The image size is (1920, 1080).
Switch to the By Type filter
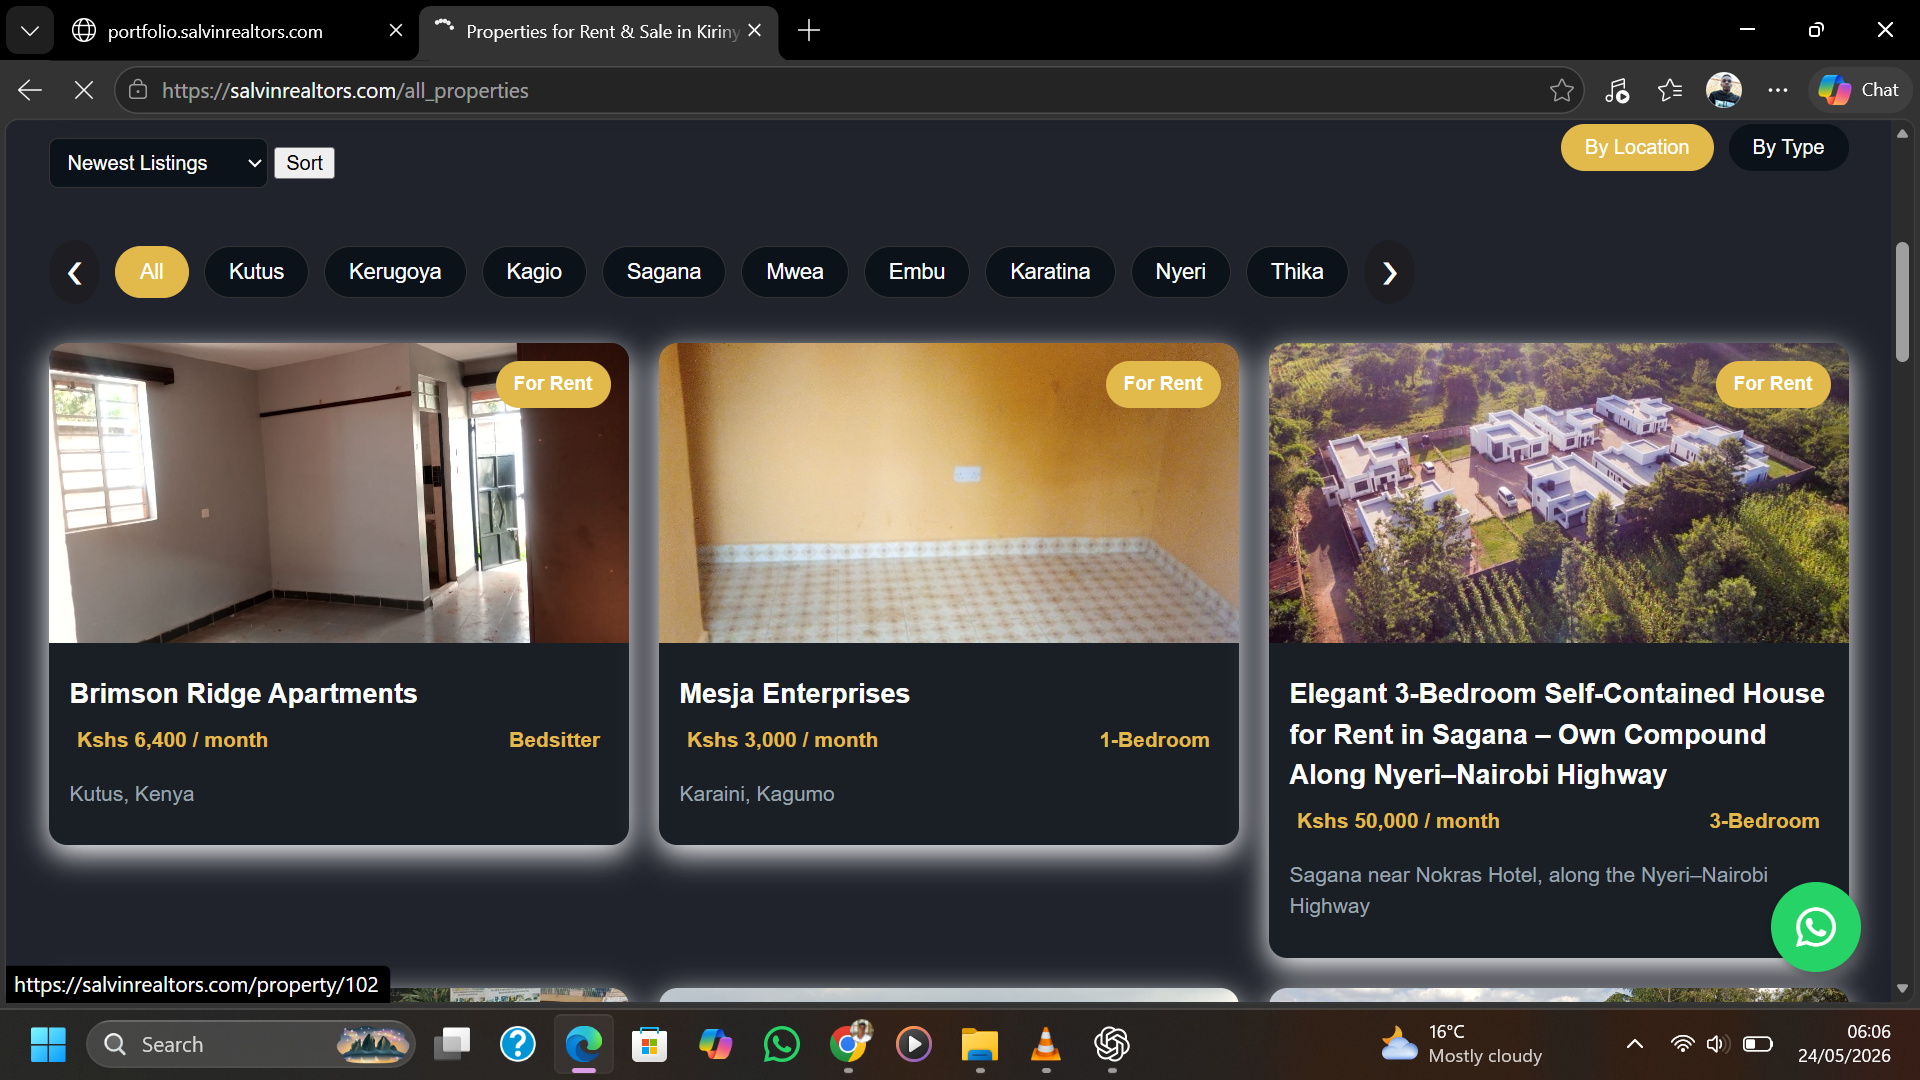coord(1788,147)
